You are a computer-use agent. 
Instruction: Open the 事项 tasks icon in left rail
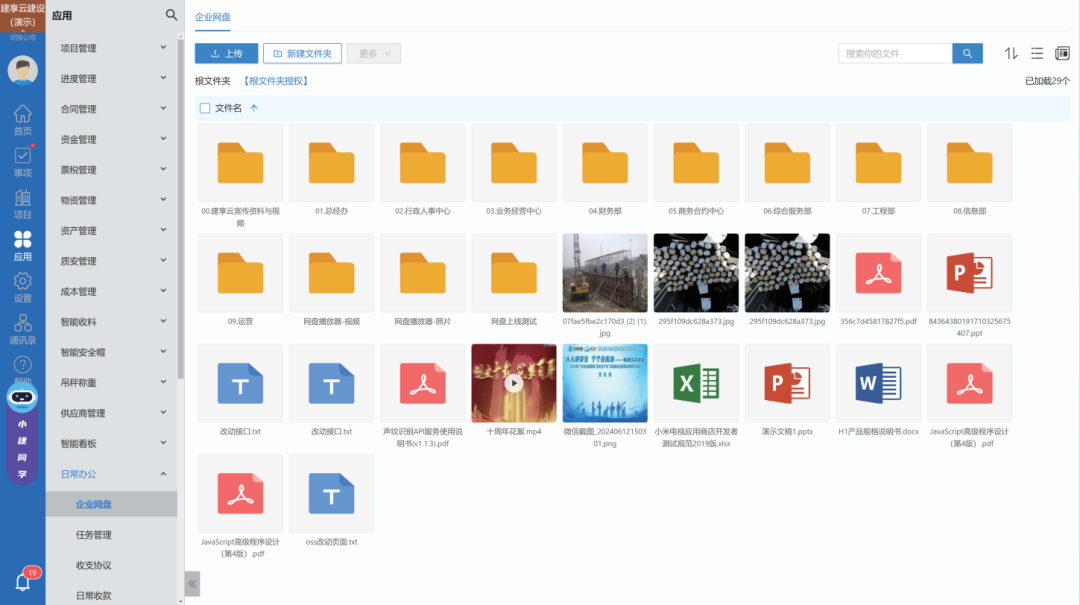tap(22, 162)
